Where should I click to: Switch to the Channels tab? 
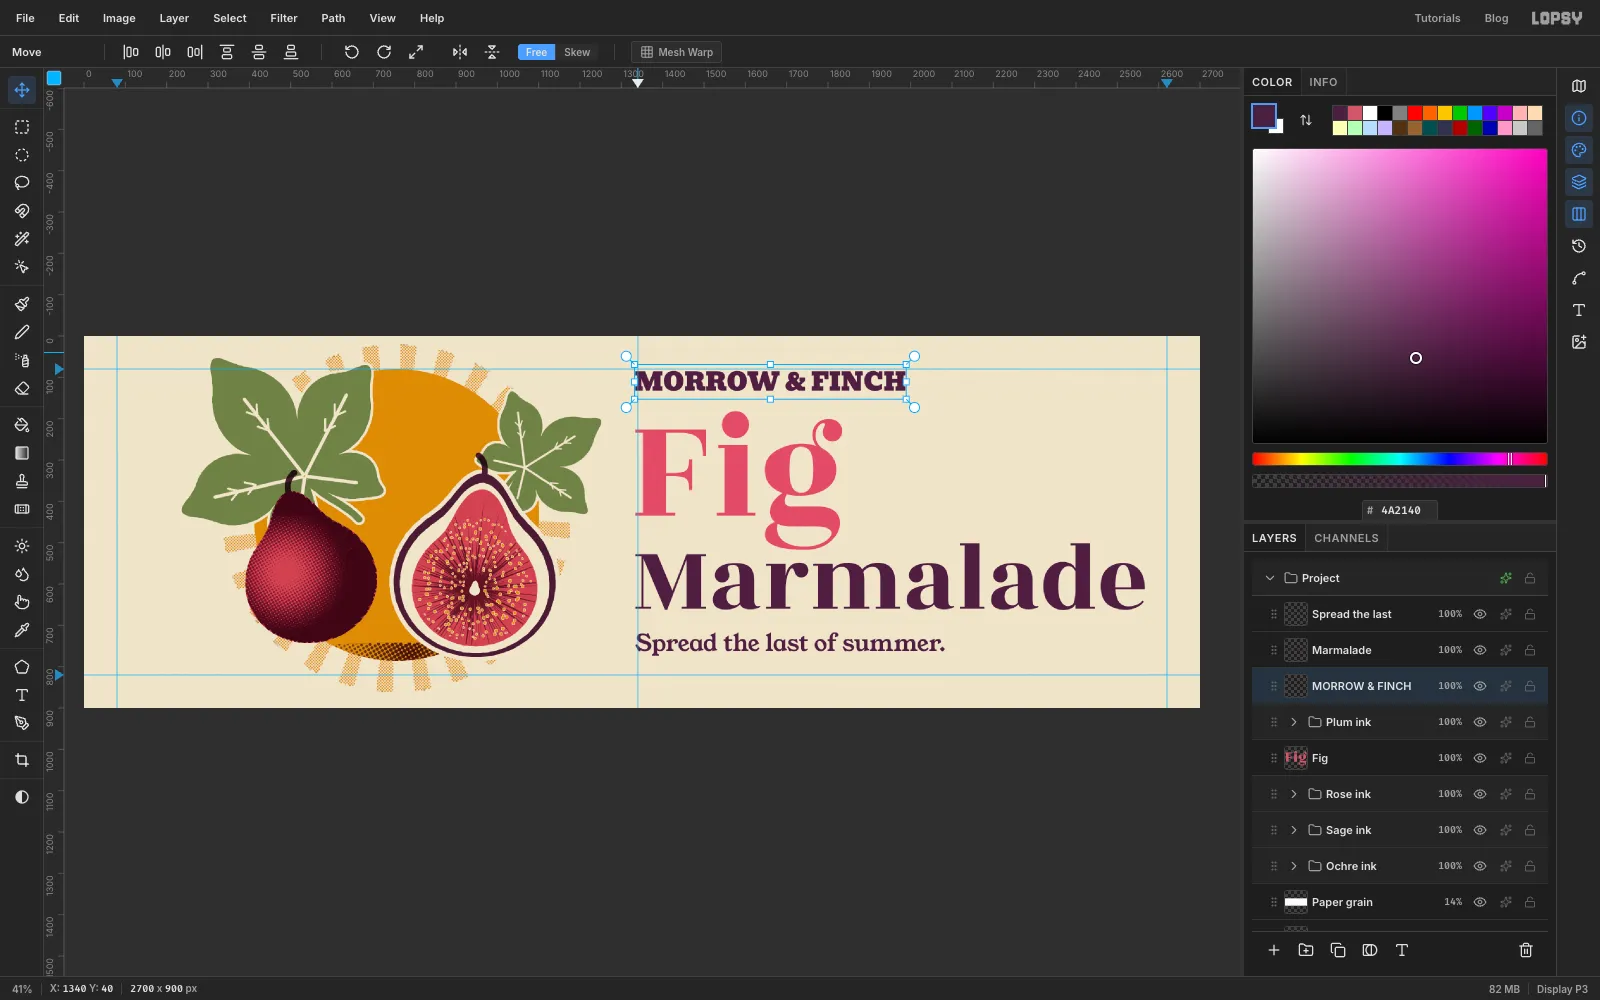[x=1346, y=538]
